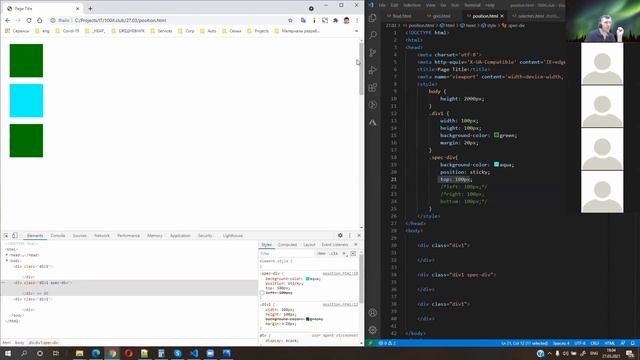
Task: Open Chrome extensions puzzle icon
Action: (x=336, y=20)
